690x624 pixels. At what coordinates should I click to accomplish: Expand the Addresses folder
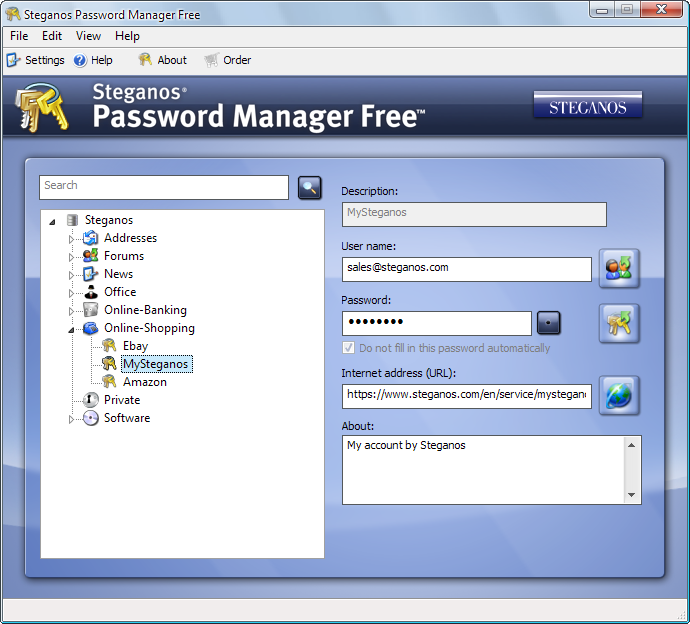[71, 239]
